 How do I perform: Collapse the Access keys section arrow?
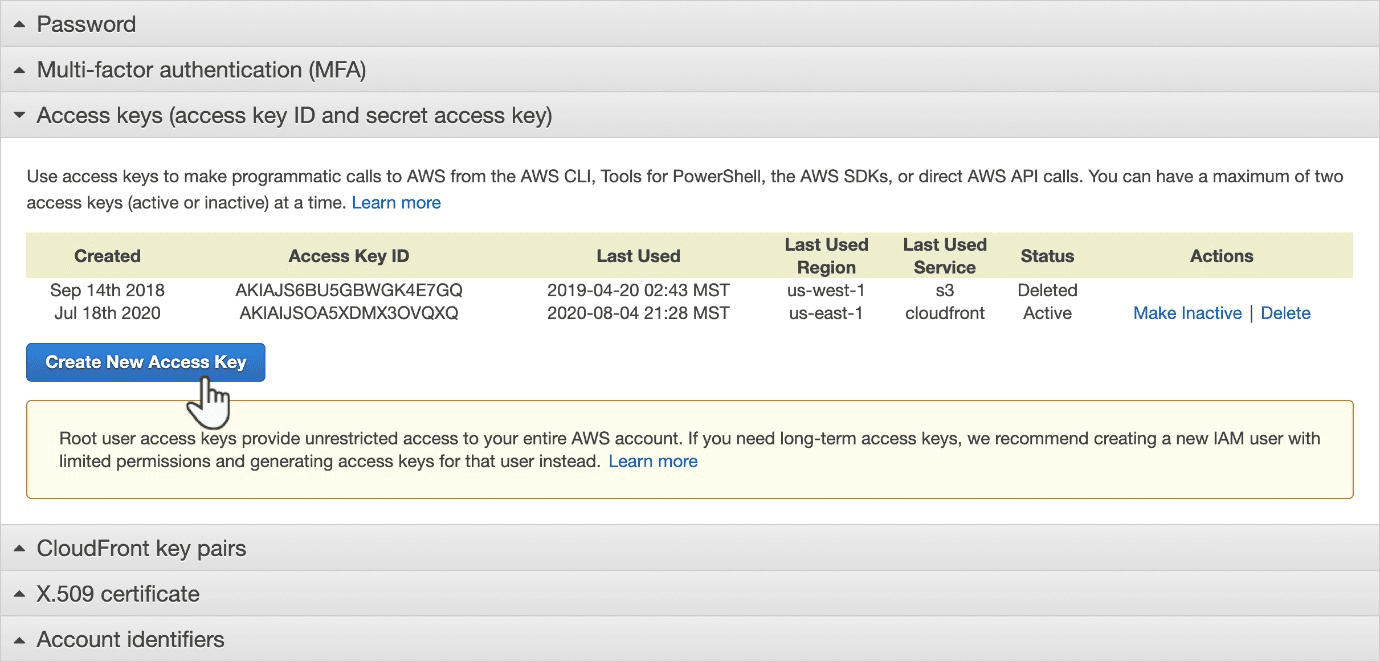pyautogui.click(x=19, y=116)
